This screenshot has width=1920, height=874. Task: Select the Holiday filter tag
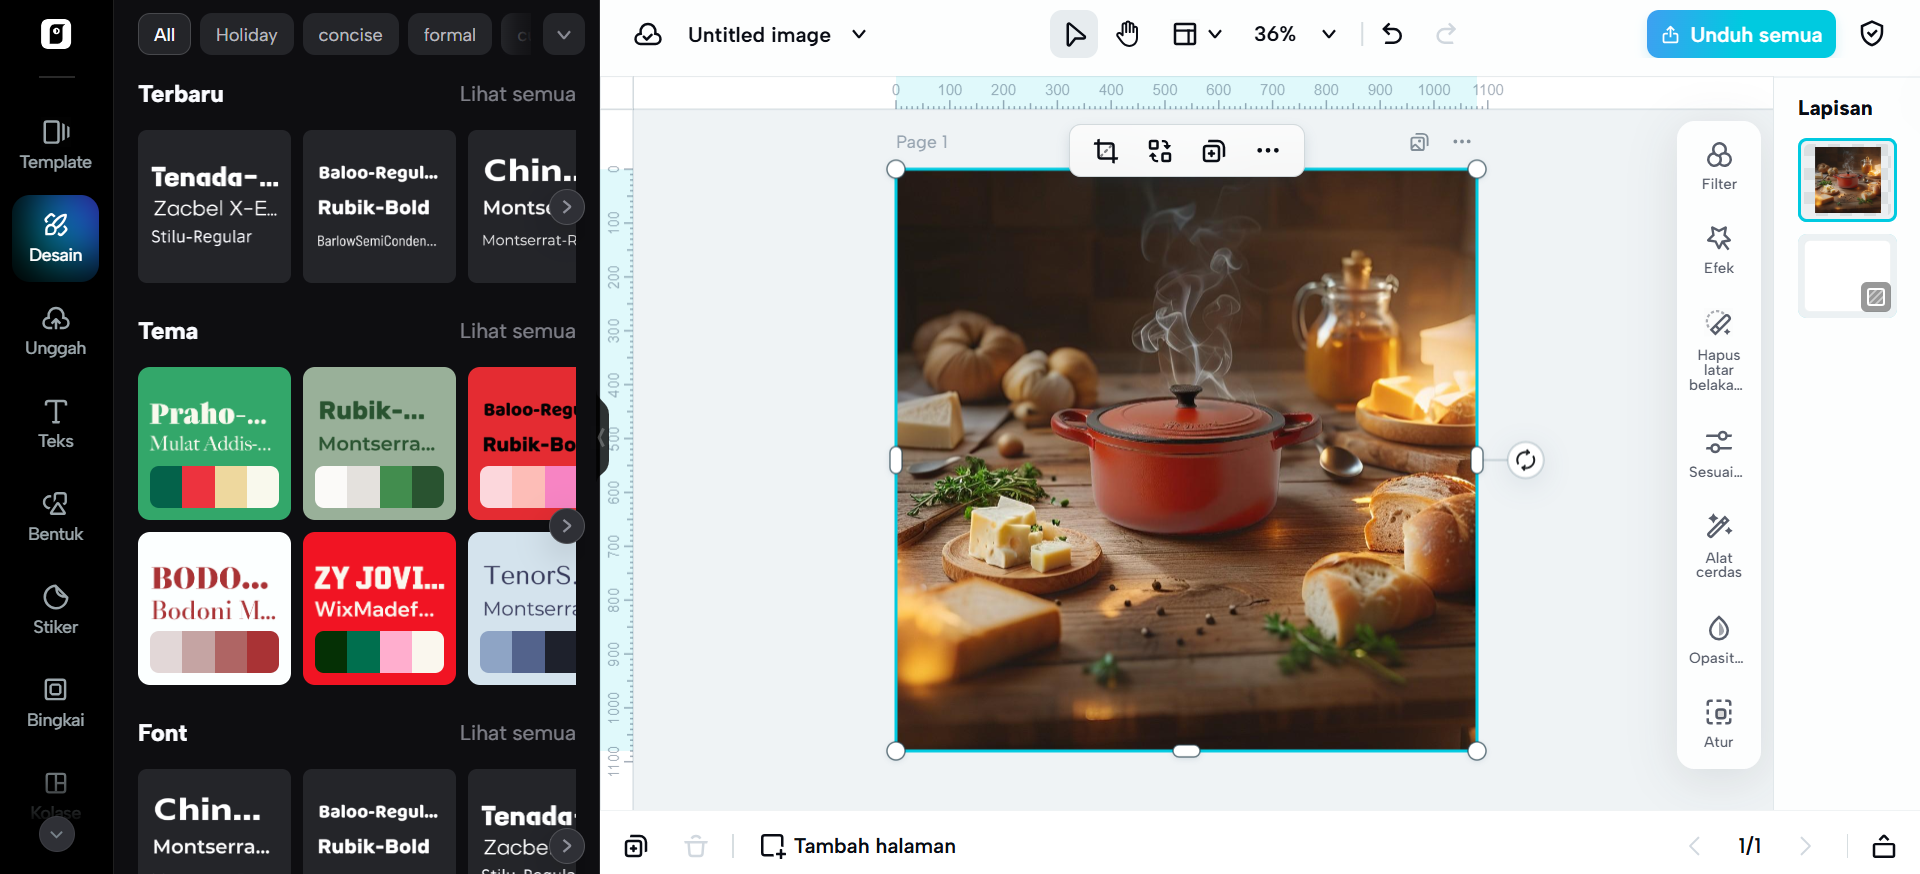pyautogui.click(x=246, y=35)
